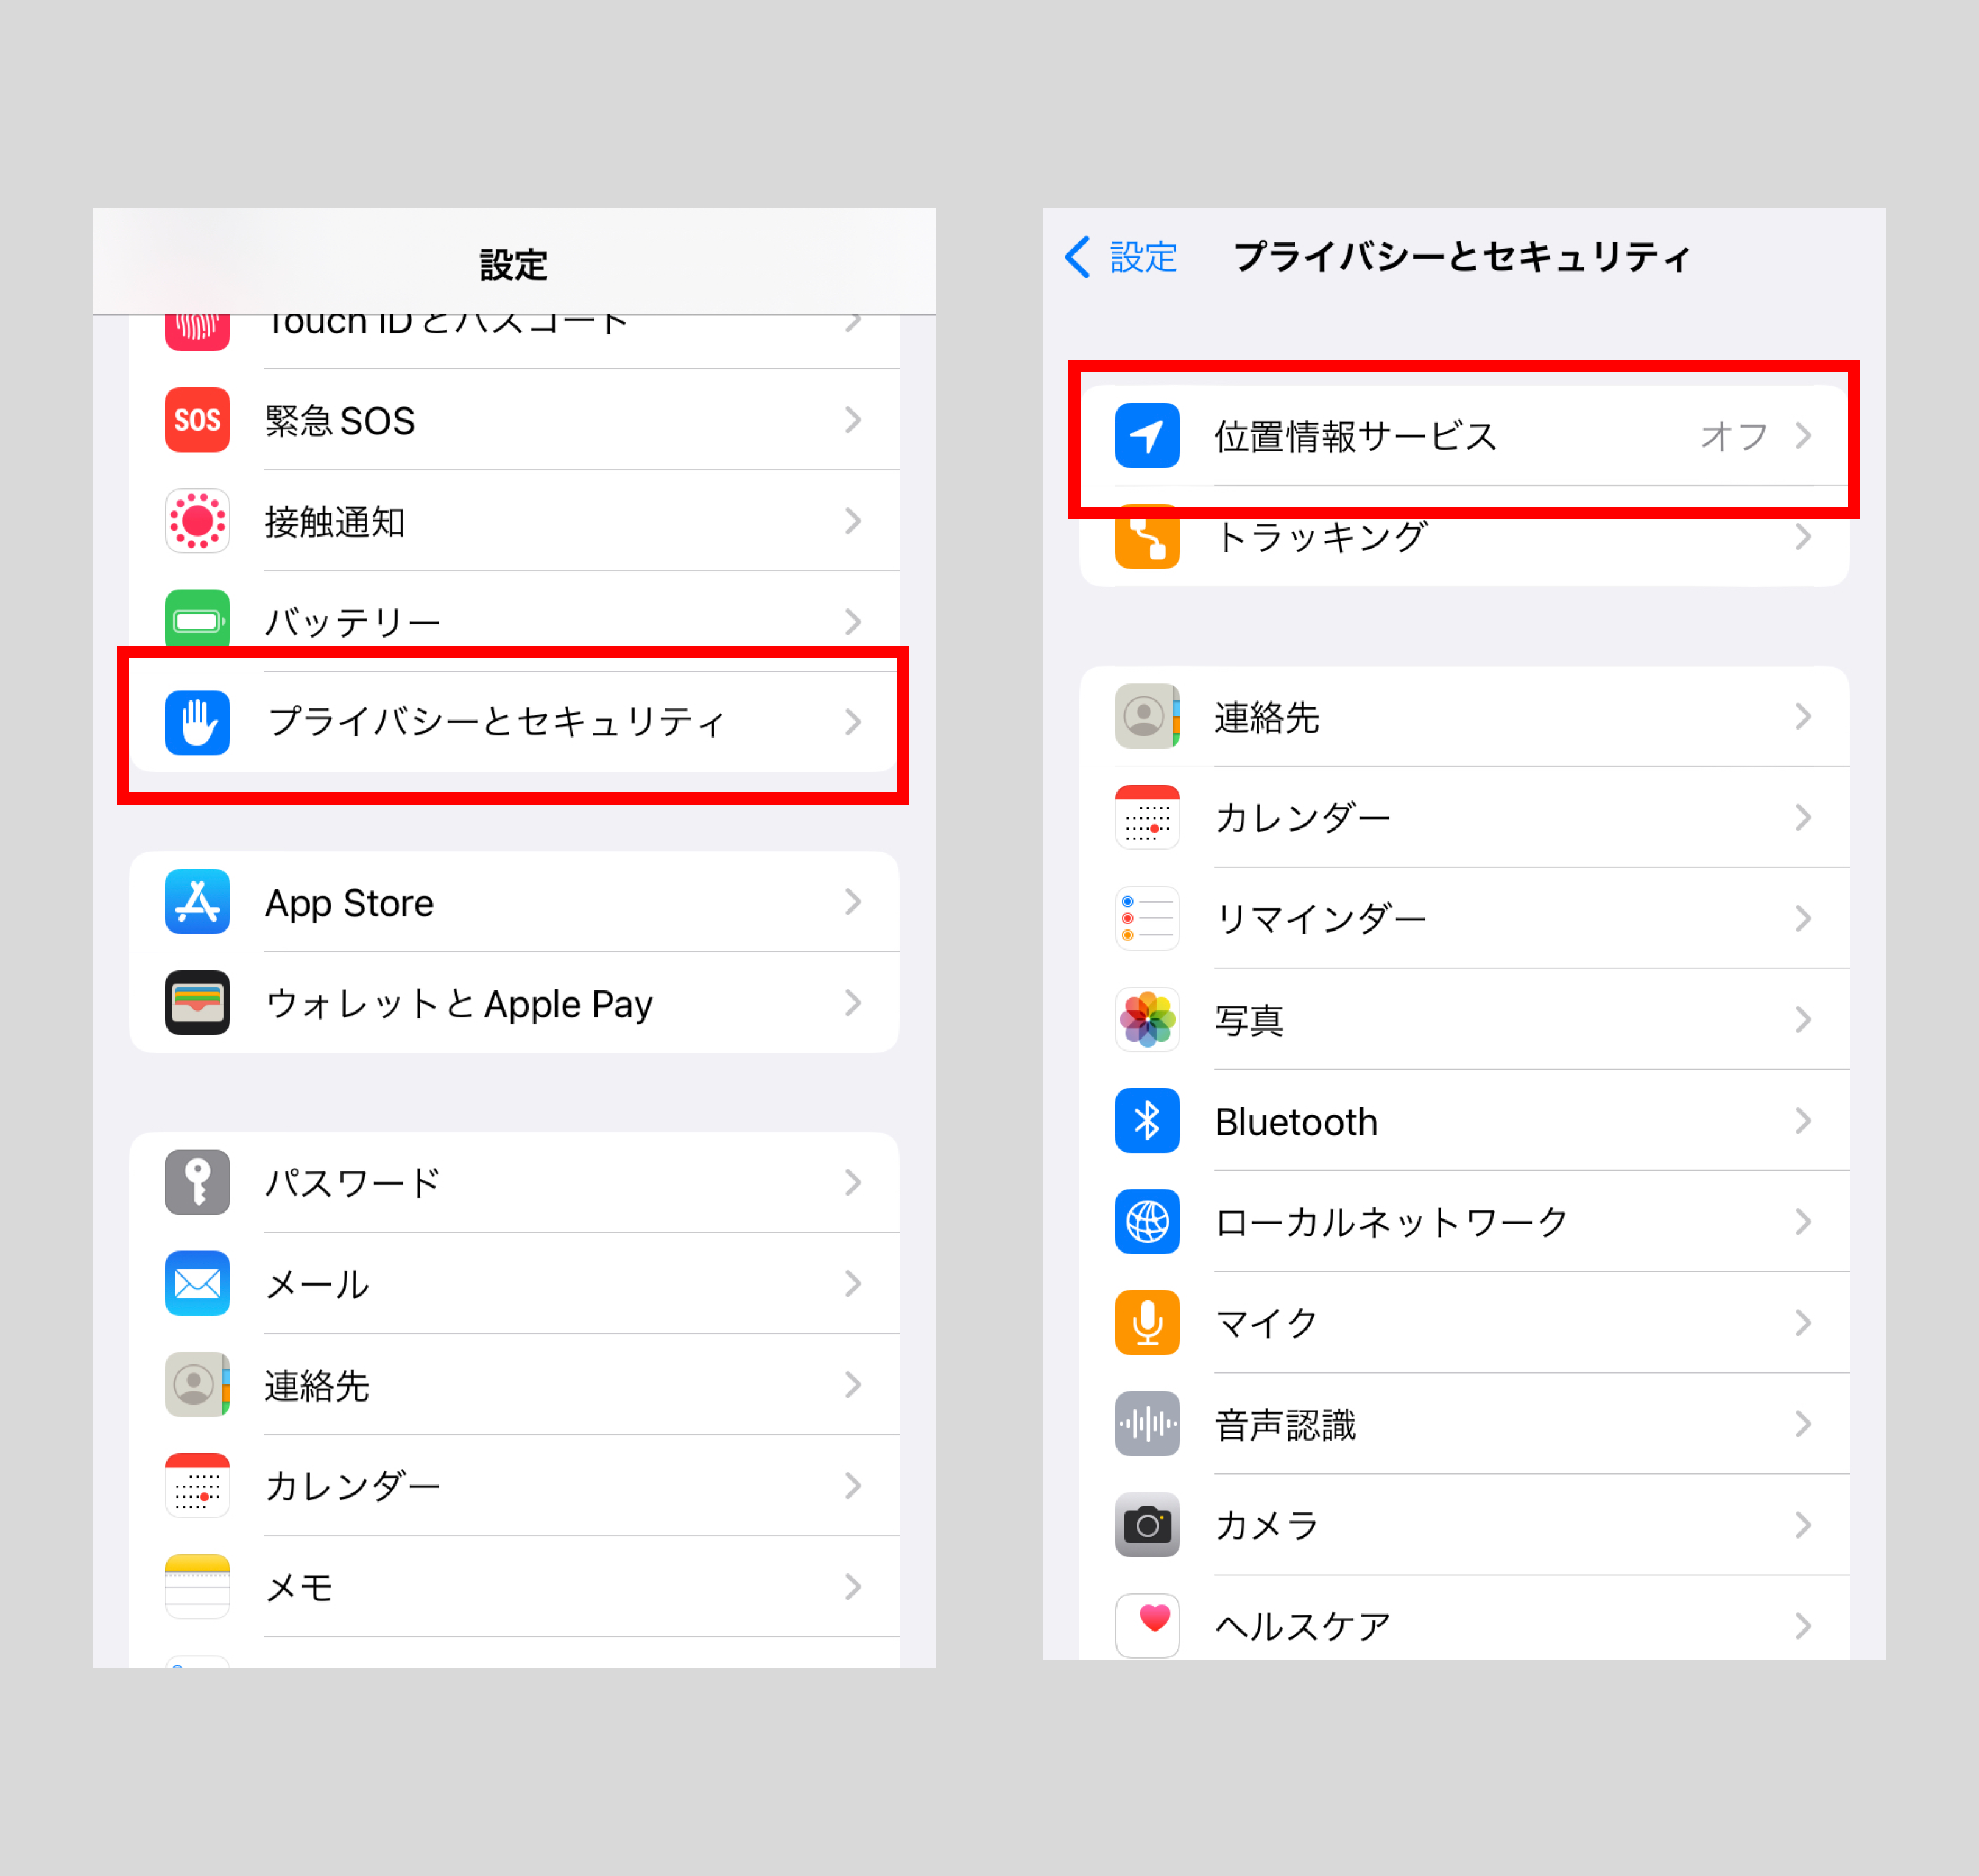Screen dimensions: 1979x1876
Task: Expand the バッテリー row chevron
Action: 853,622
